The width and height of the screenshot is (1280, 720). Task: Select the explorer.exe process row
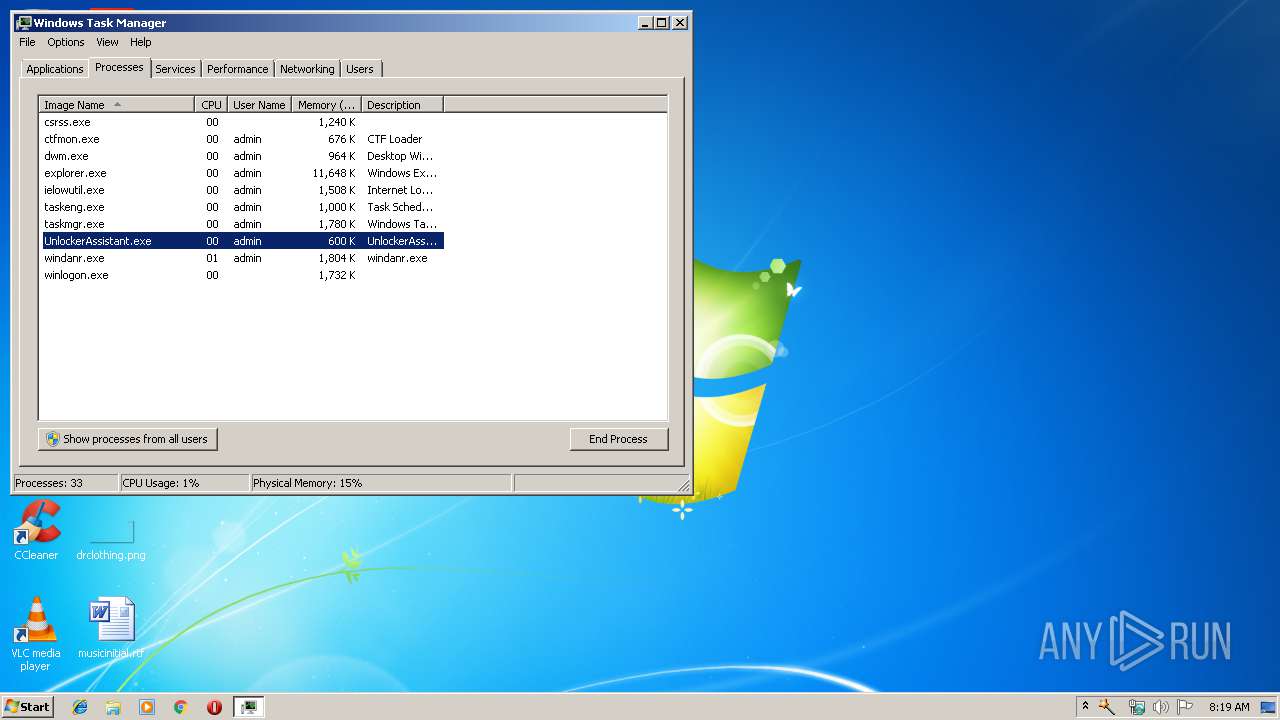click(x=241, y=173)
